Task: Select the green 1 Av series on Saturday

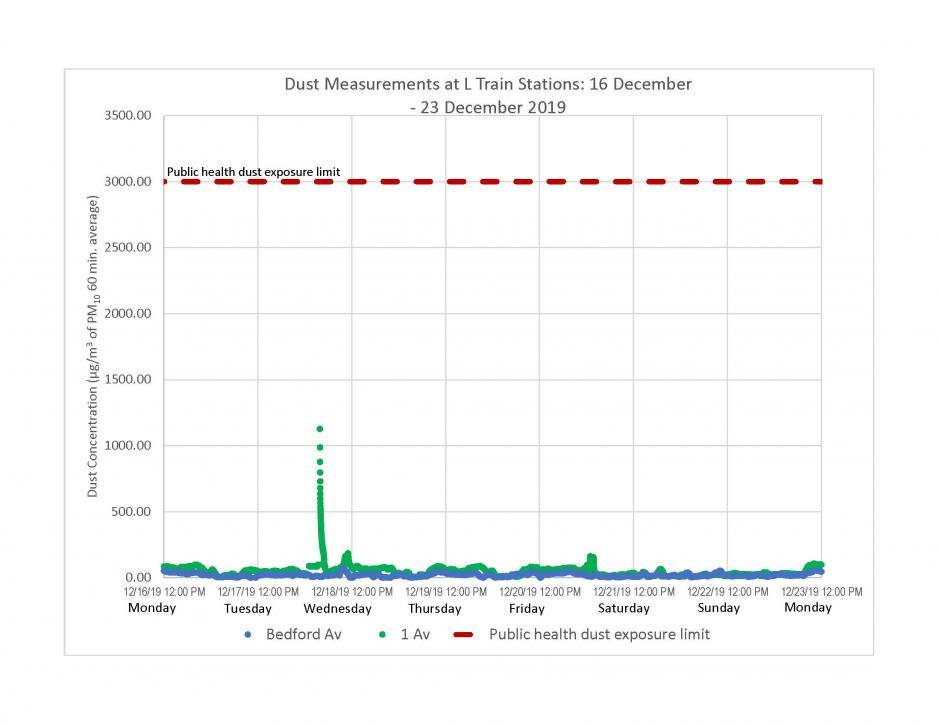Action: point(589,558)
